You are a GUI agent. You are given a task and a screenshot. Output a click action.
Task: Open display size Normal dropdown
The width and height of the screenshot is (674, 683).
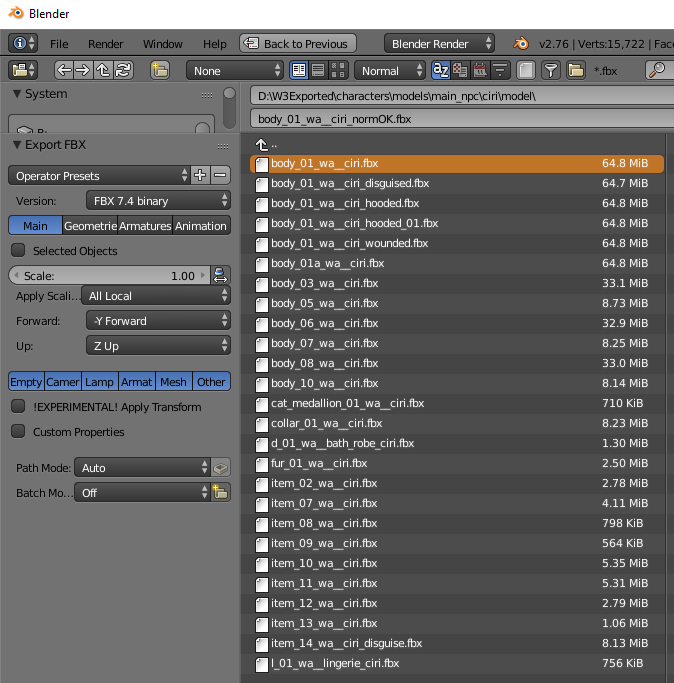tap(390, 70)
